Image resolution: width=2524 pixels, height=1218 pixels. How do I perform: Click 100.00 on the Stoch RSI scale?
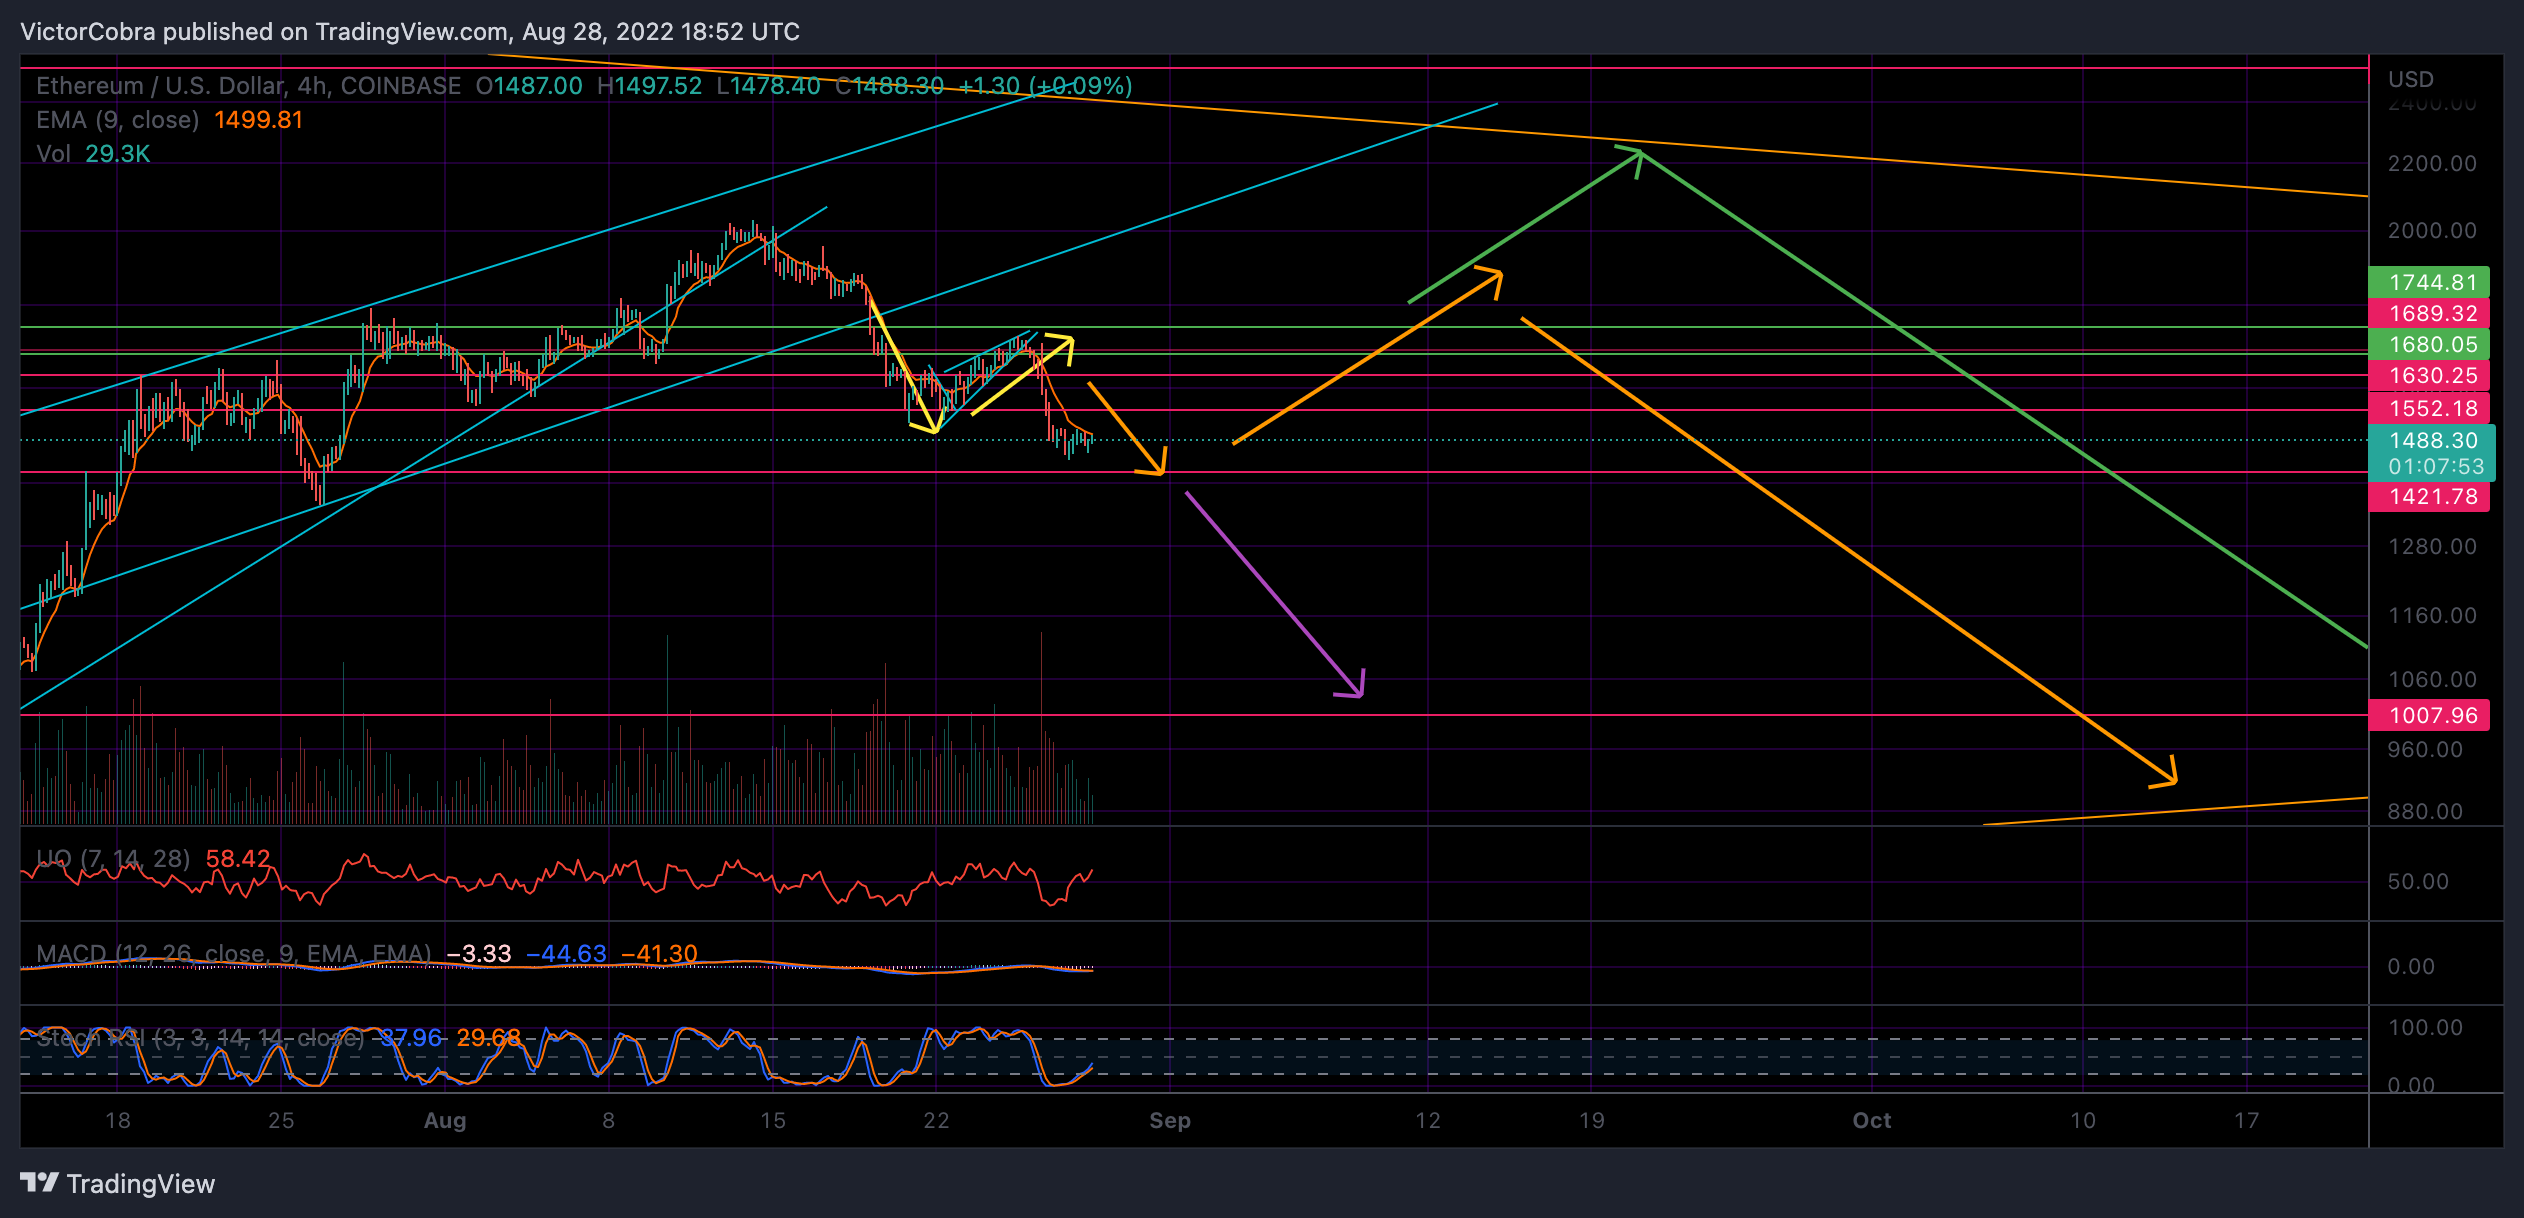(x=2425, y=1028)
